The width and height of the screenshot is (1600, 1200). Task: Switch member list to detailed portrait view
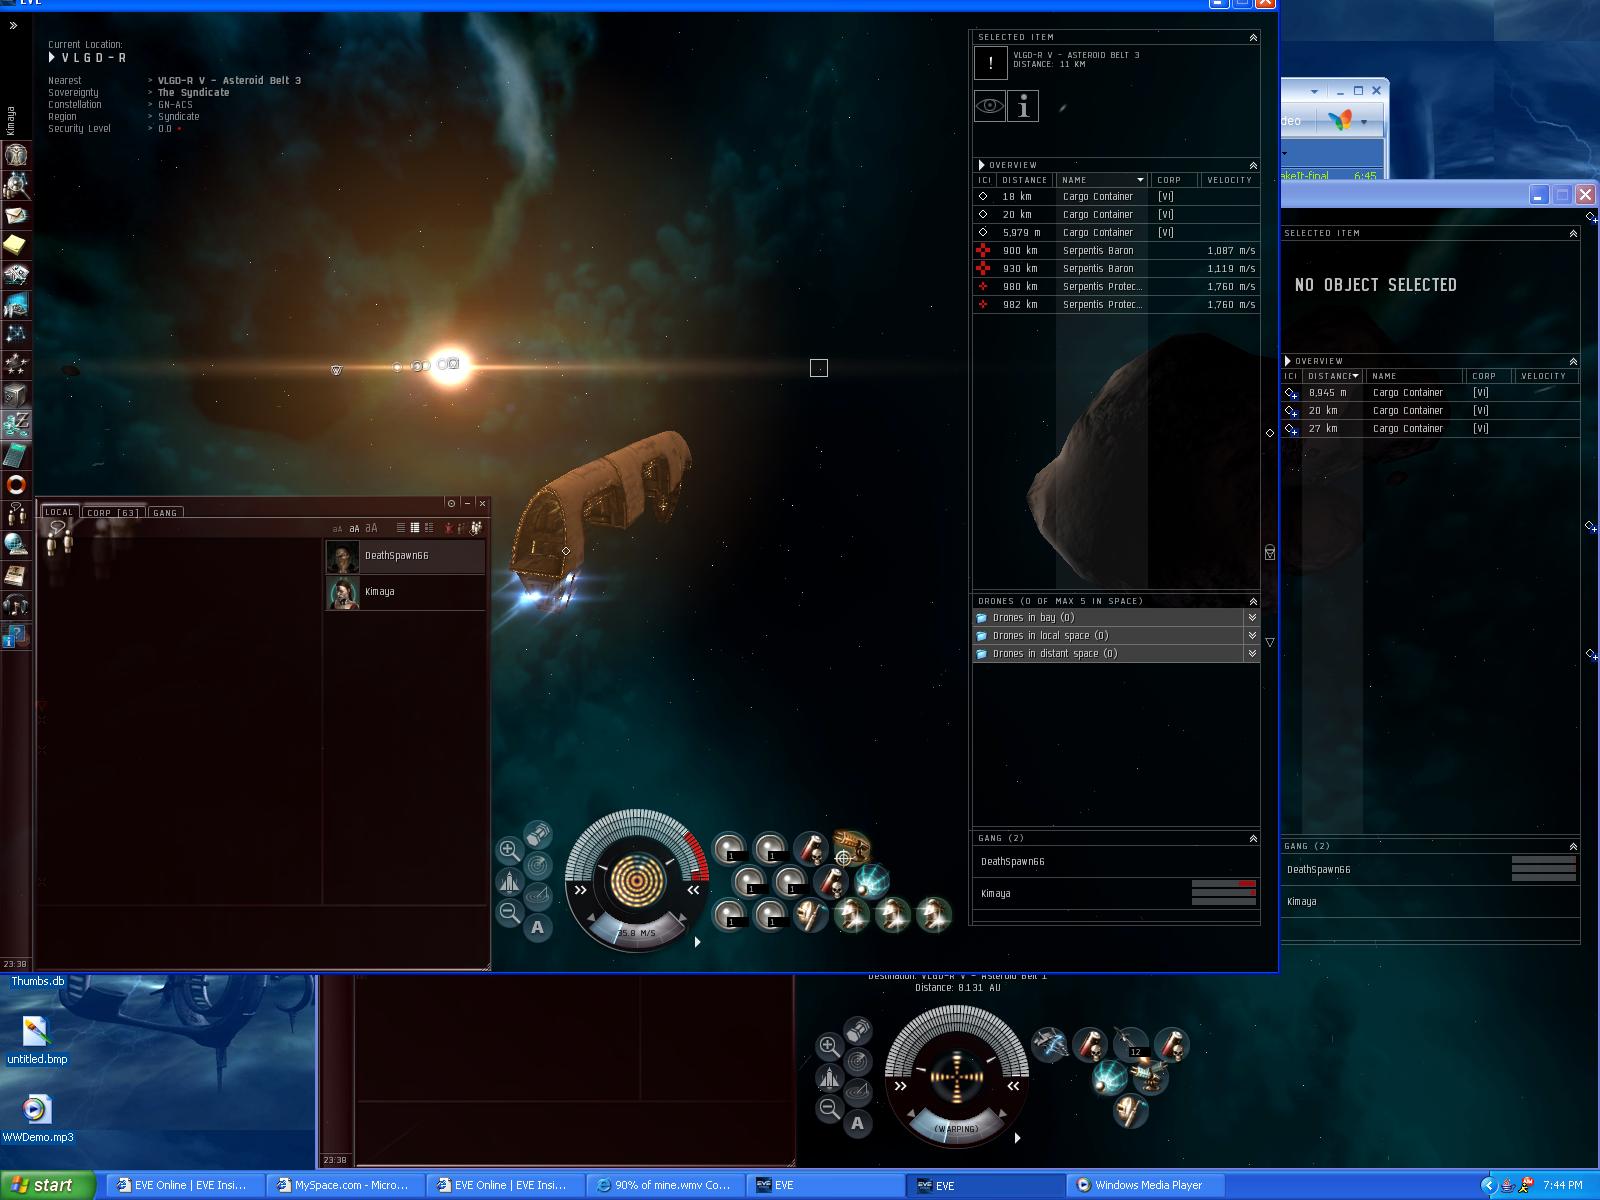coord(429,528)
